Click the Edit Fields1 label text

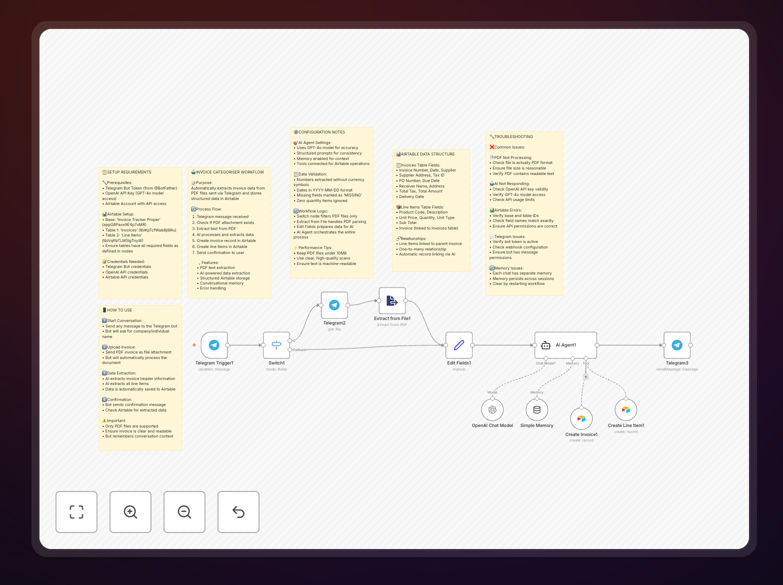459,363
